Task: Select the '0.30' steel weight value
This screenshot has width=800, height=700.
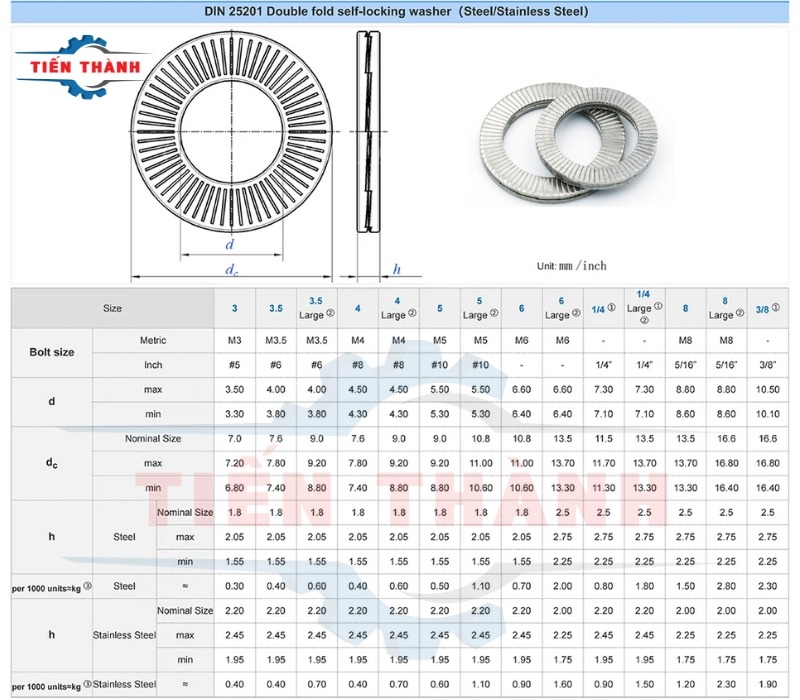Action: [235, 586]
